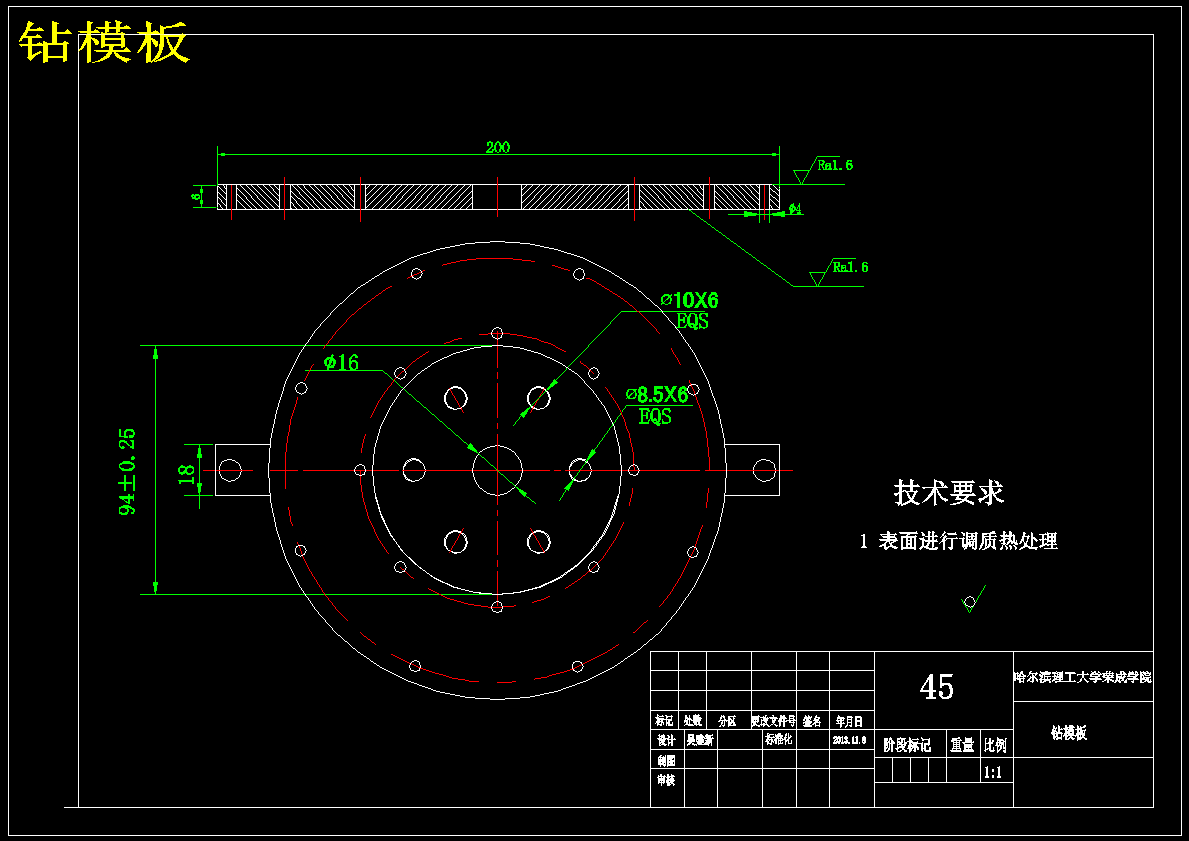Screen dimensions: 1189x841
Task: Click the material number '45' in title block
Action: (x=936, y=687)
